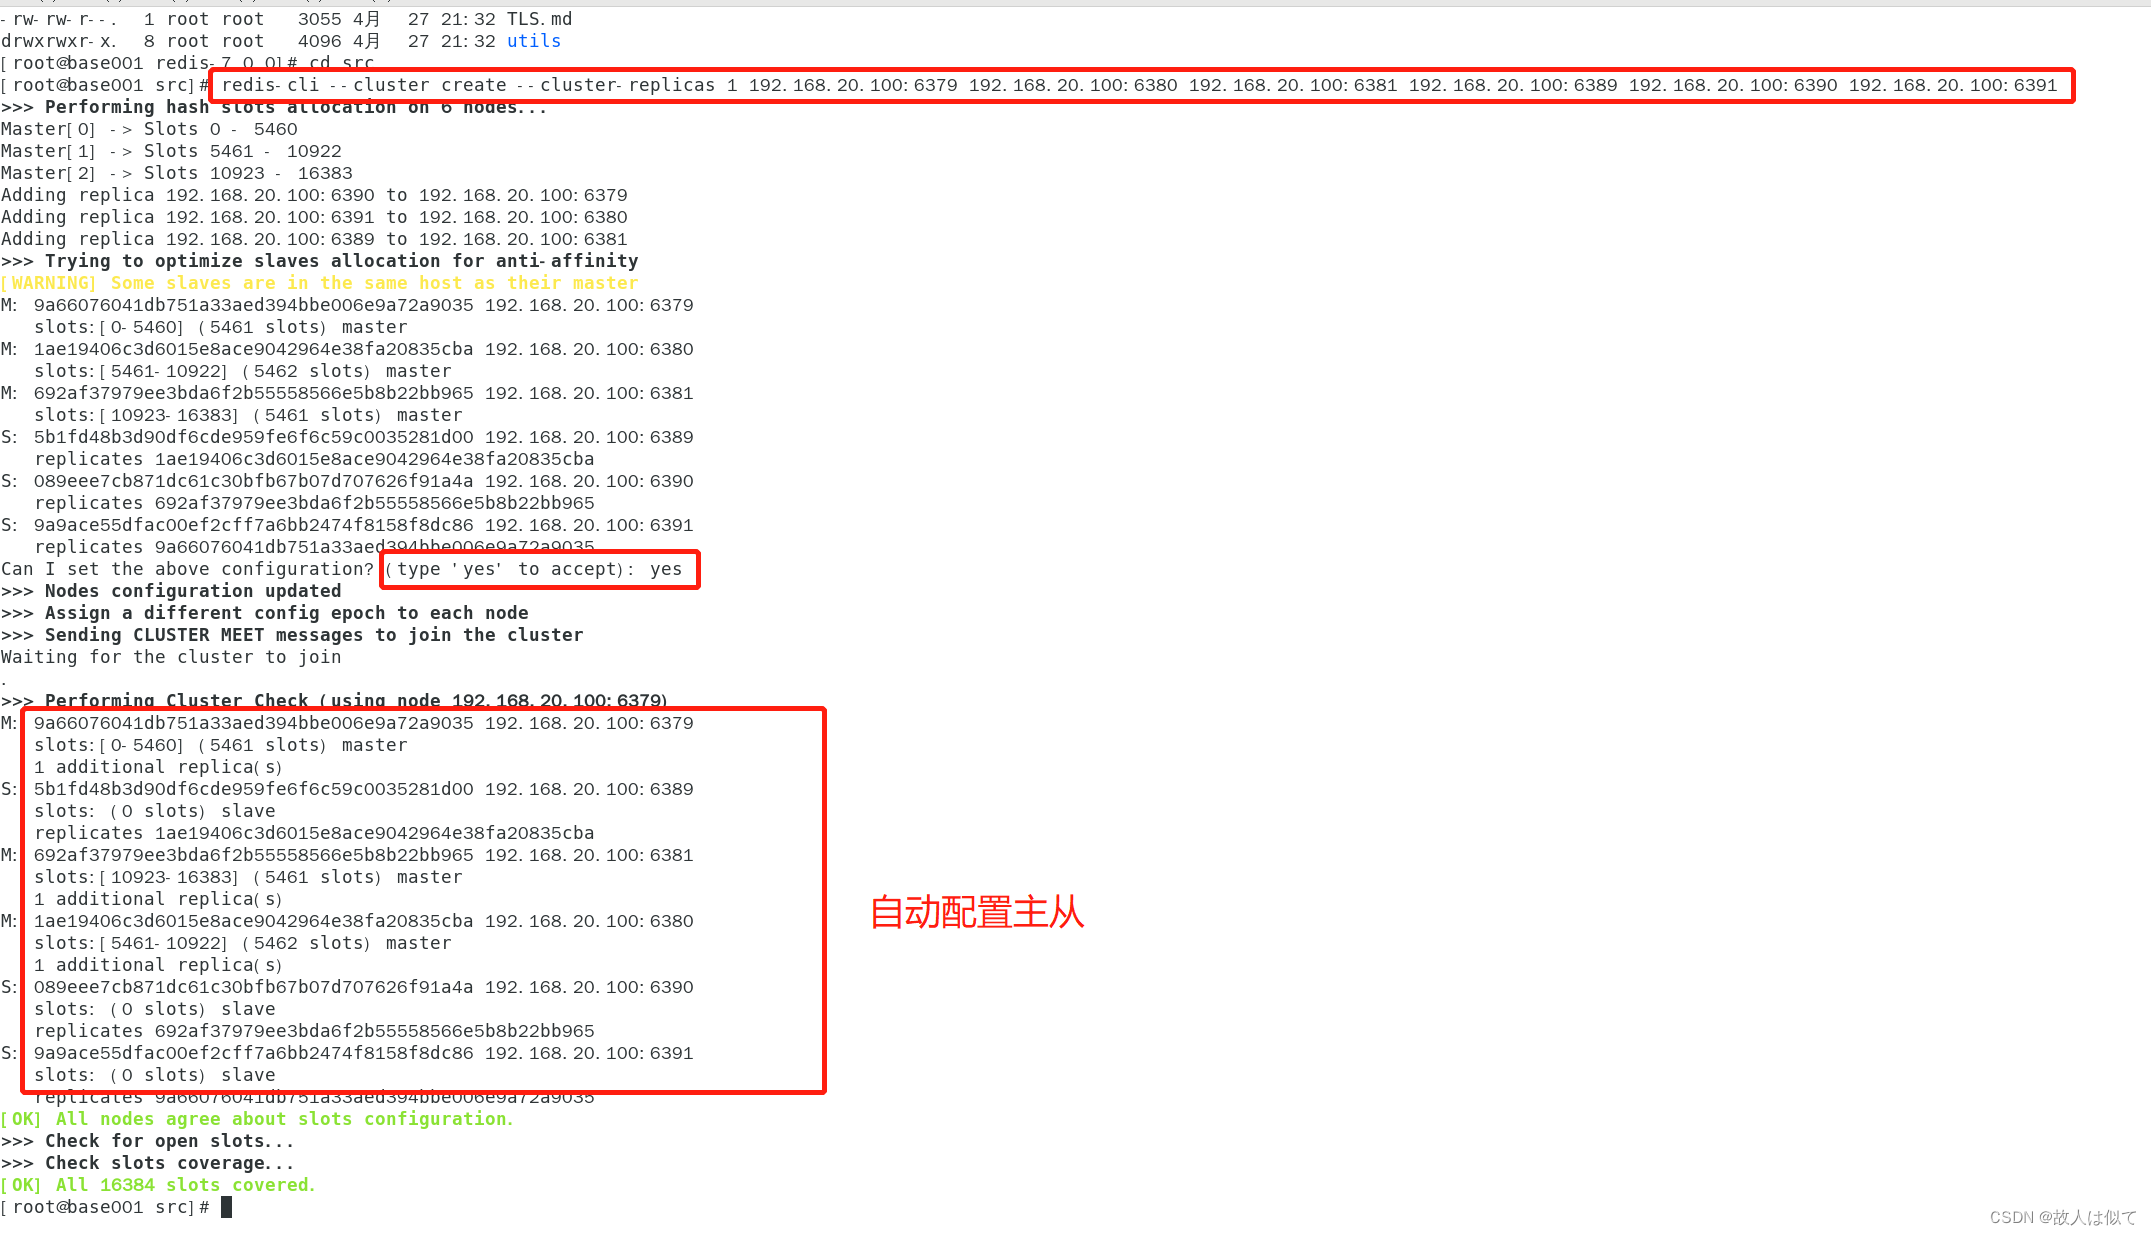Click 'slots:[5461-10922] (5462 slots) master' in cluster check

pos(243,943)
